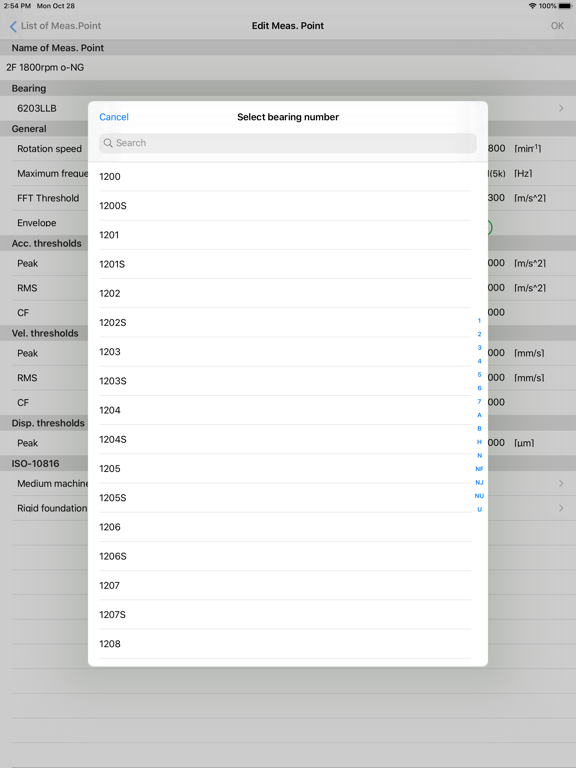
Task: Jump to index section 1
Action: 480,321
